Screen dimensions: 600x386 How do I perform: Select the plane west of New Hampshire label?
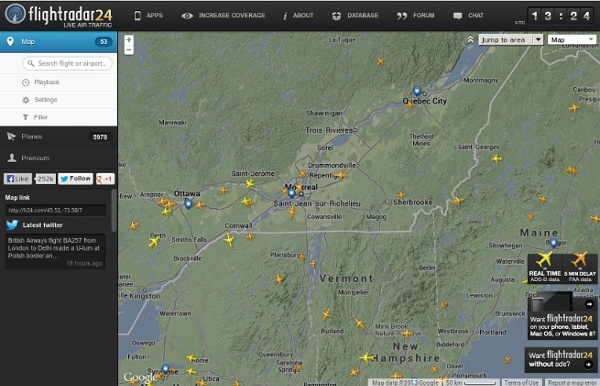tap(367, 358)
